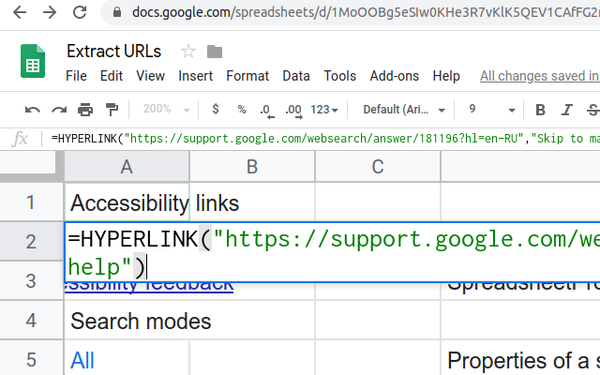
Task: Open the Add-ons menu
Action: coord(394,76)
